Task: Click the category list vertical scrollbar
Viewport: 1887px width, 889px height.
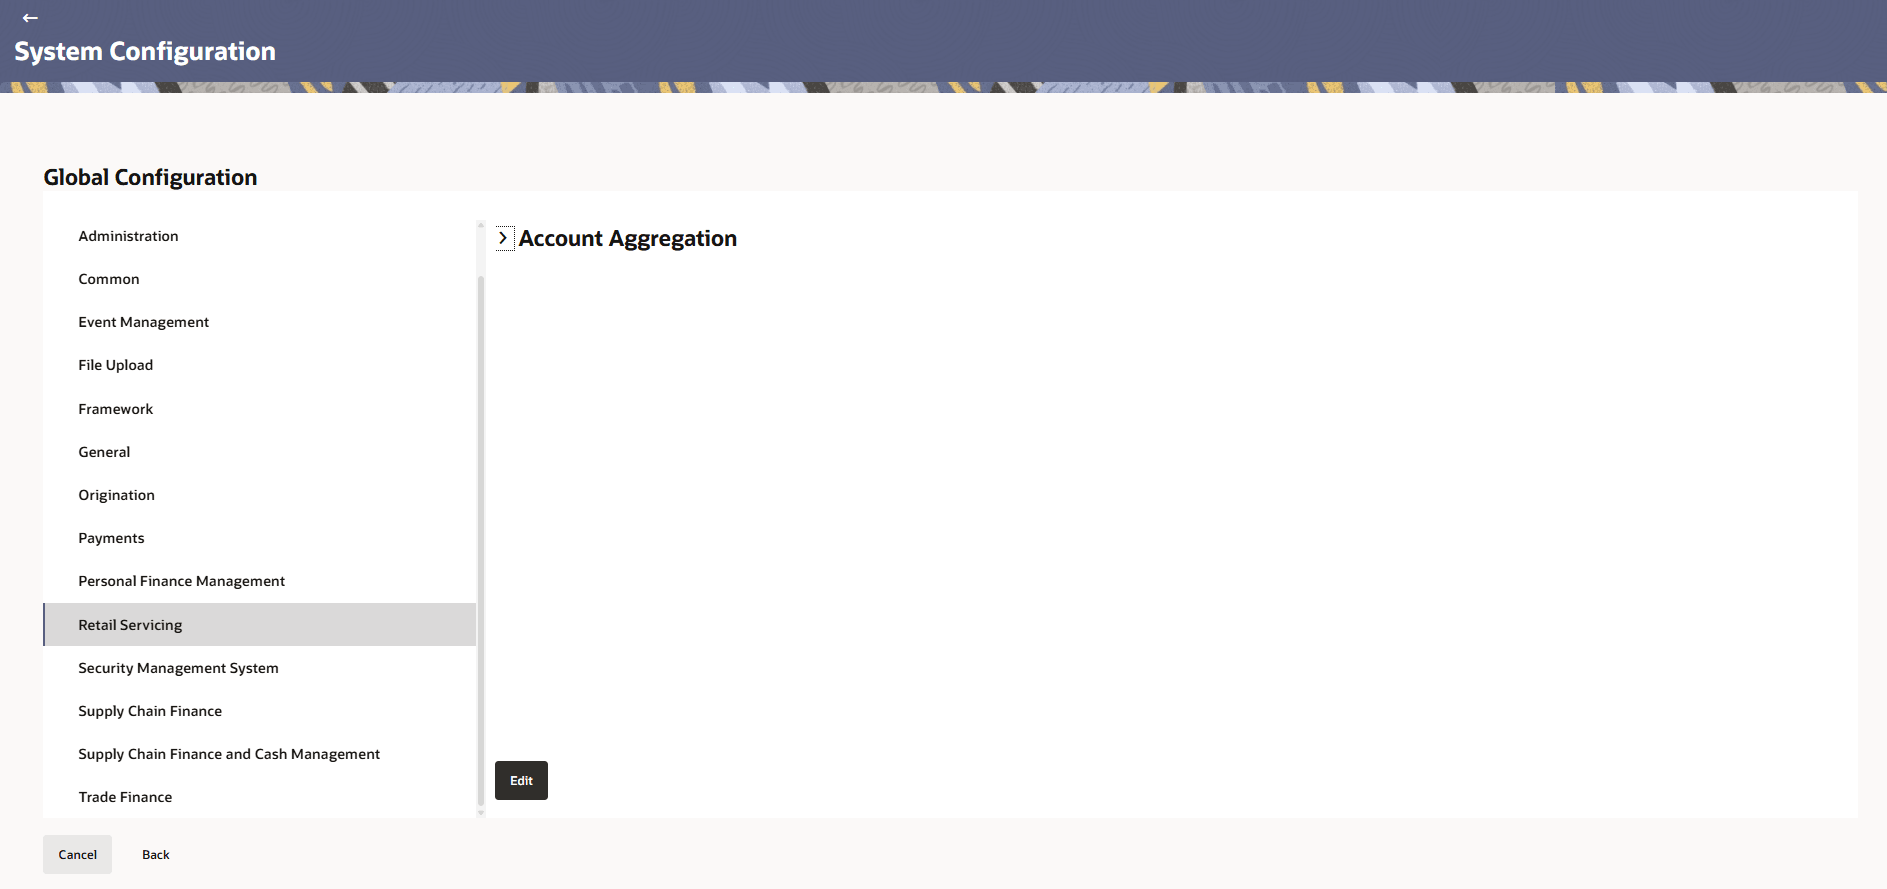Action: coord(481,540)
